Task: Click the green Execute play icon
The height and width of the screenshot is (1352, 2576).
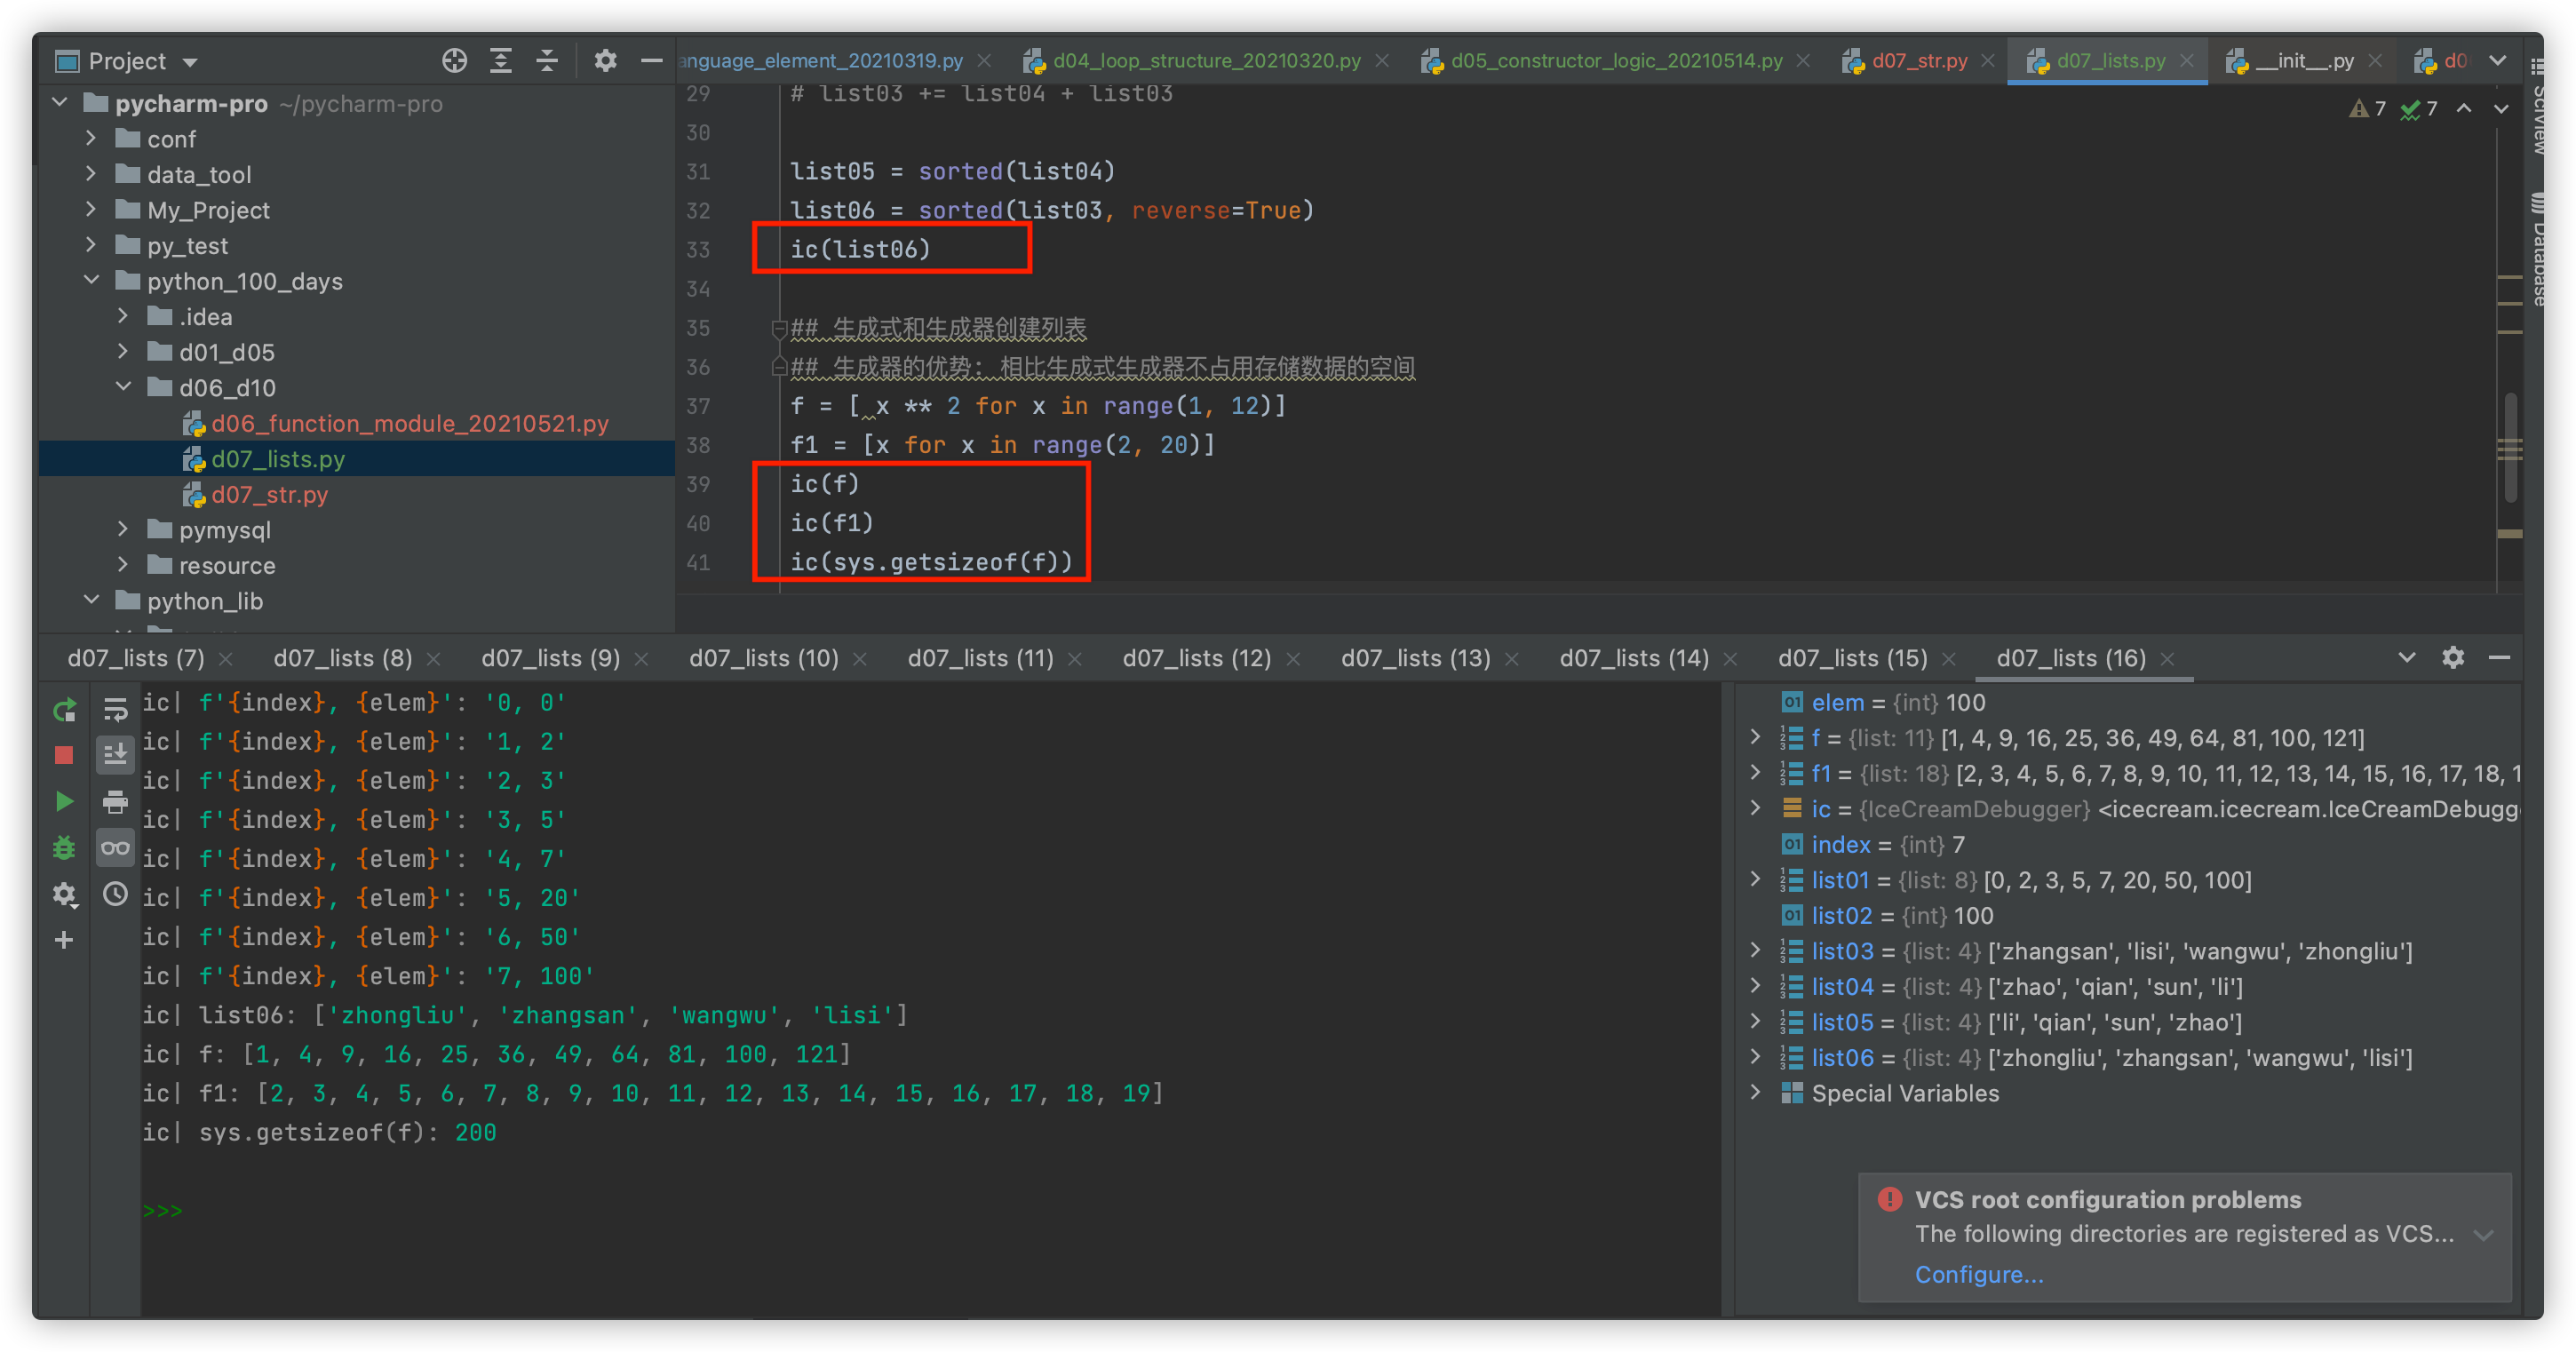Action: click(x=64, y=802)
